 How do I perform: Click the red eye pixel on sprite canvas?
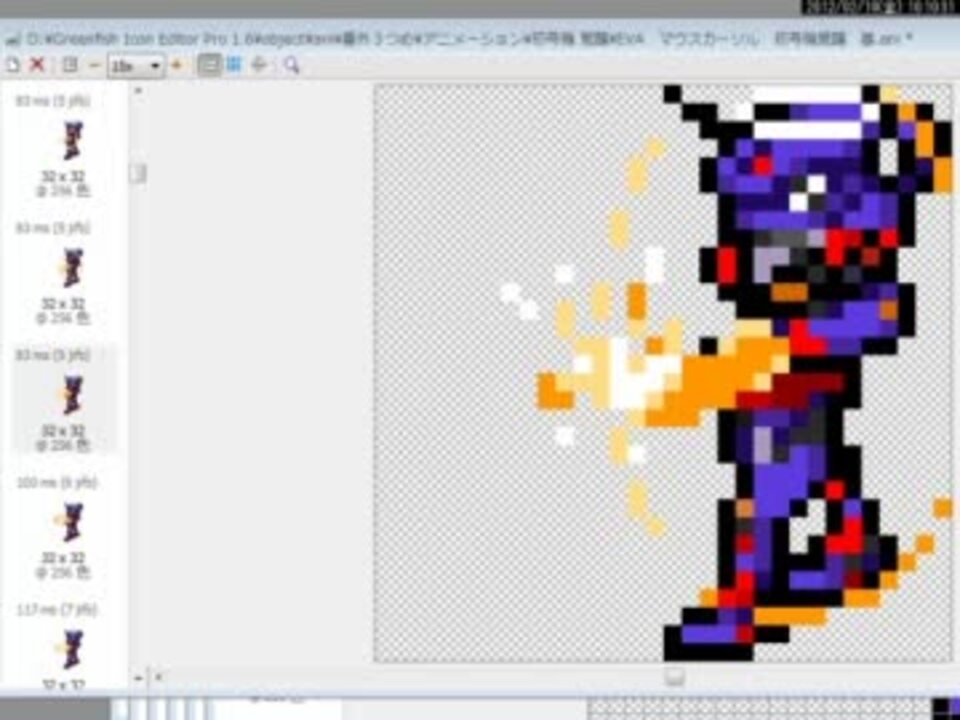tap(762, 166)
